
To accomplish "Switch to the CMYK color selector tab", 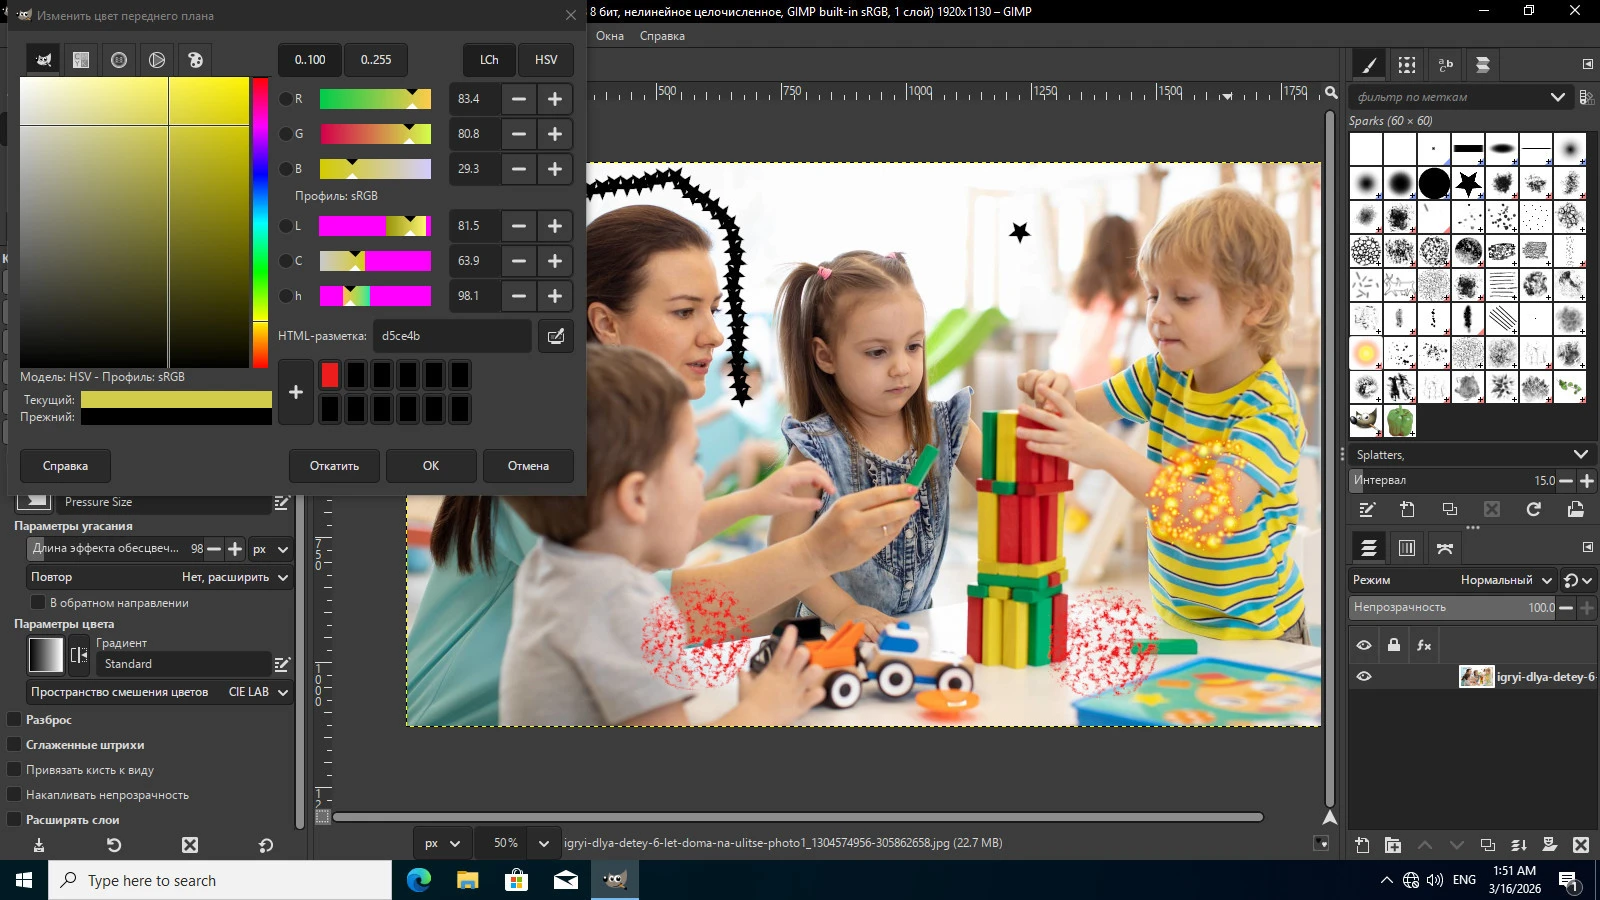I will coord(81,60).
